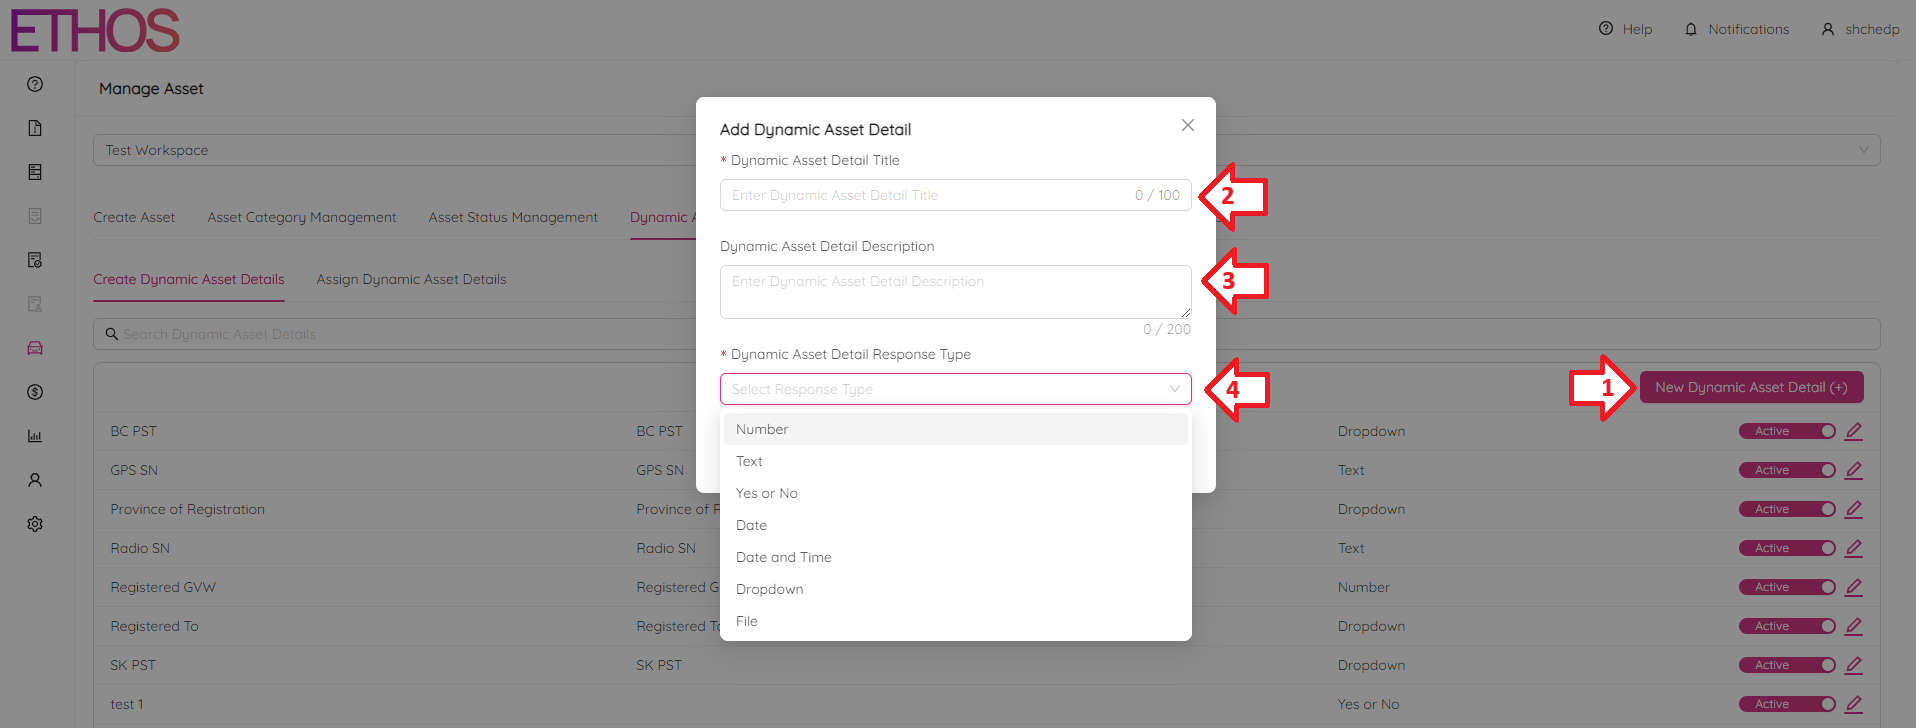Open the Assign Dynamic Asset Details tab
This screenshot has width=1916, height=728.
pyautogui.click(x=411, y=279)
